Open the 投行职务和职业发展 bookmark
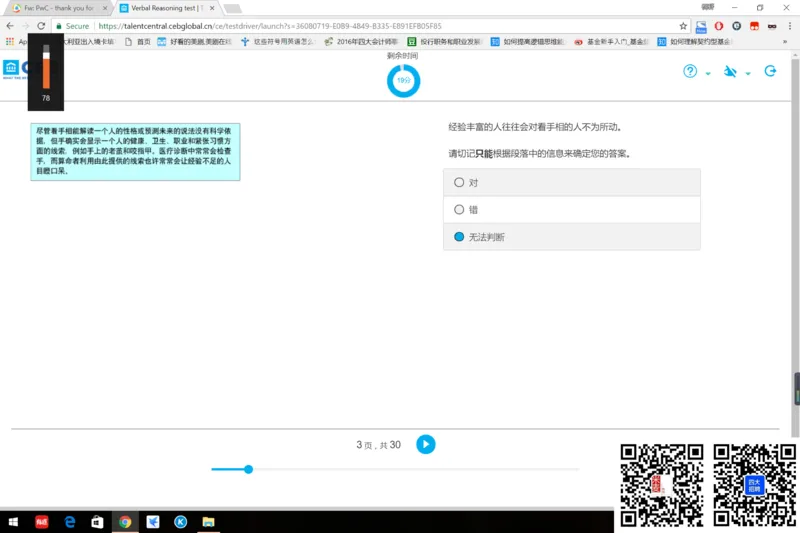The width and height of the screenshot is (800, 533). [x=444, y=42]
